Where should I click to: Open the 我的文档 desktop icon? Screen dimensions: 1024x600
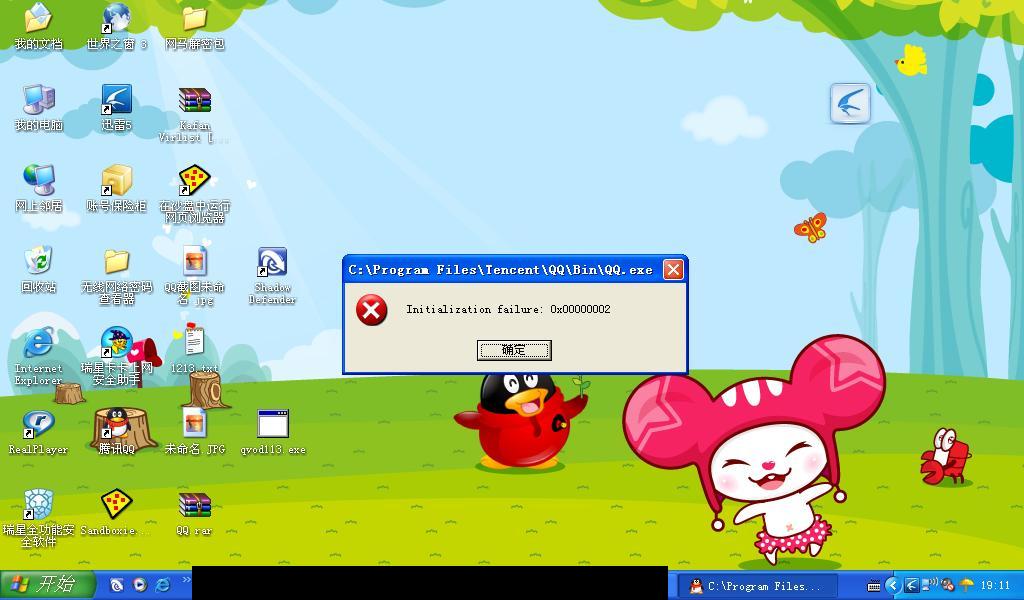(x=39, y=27)
